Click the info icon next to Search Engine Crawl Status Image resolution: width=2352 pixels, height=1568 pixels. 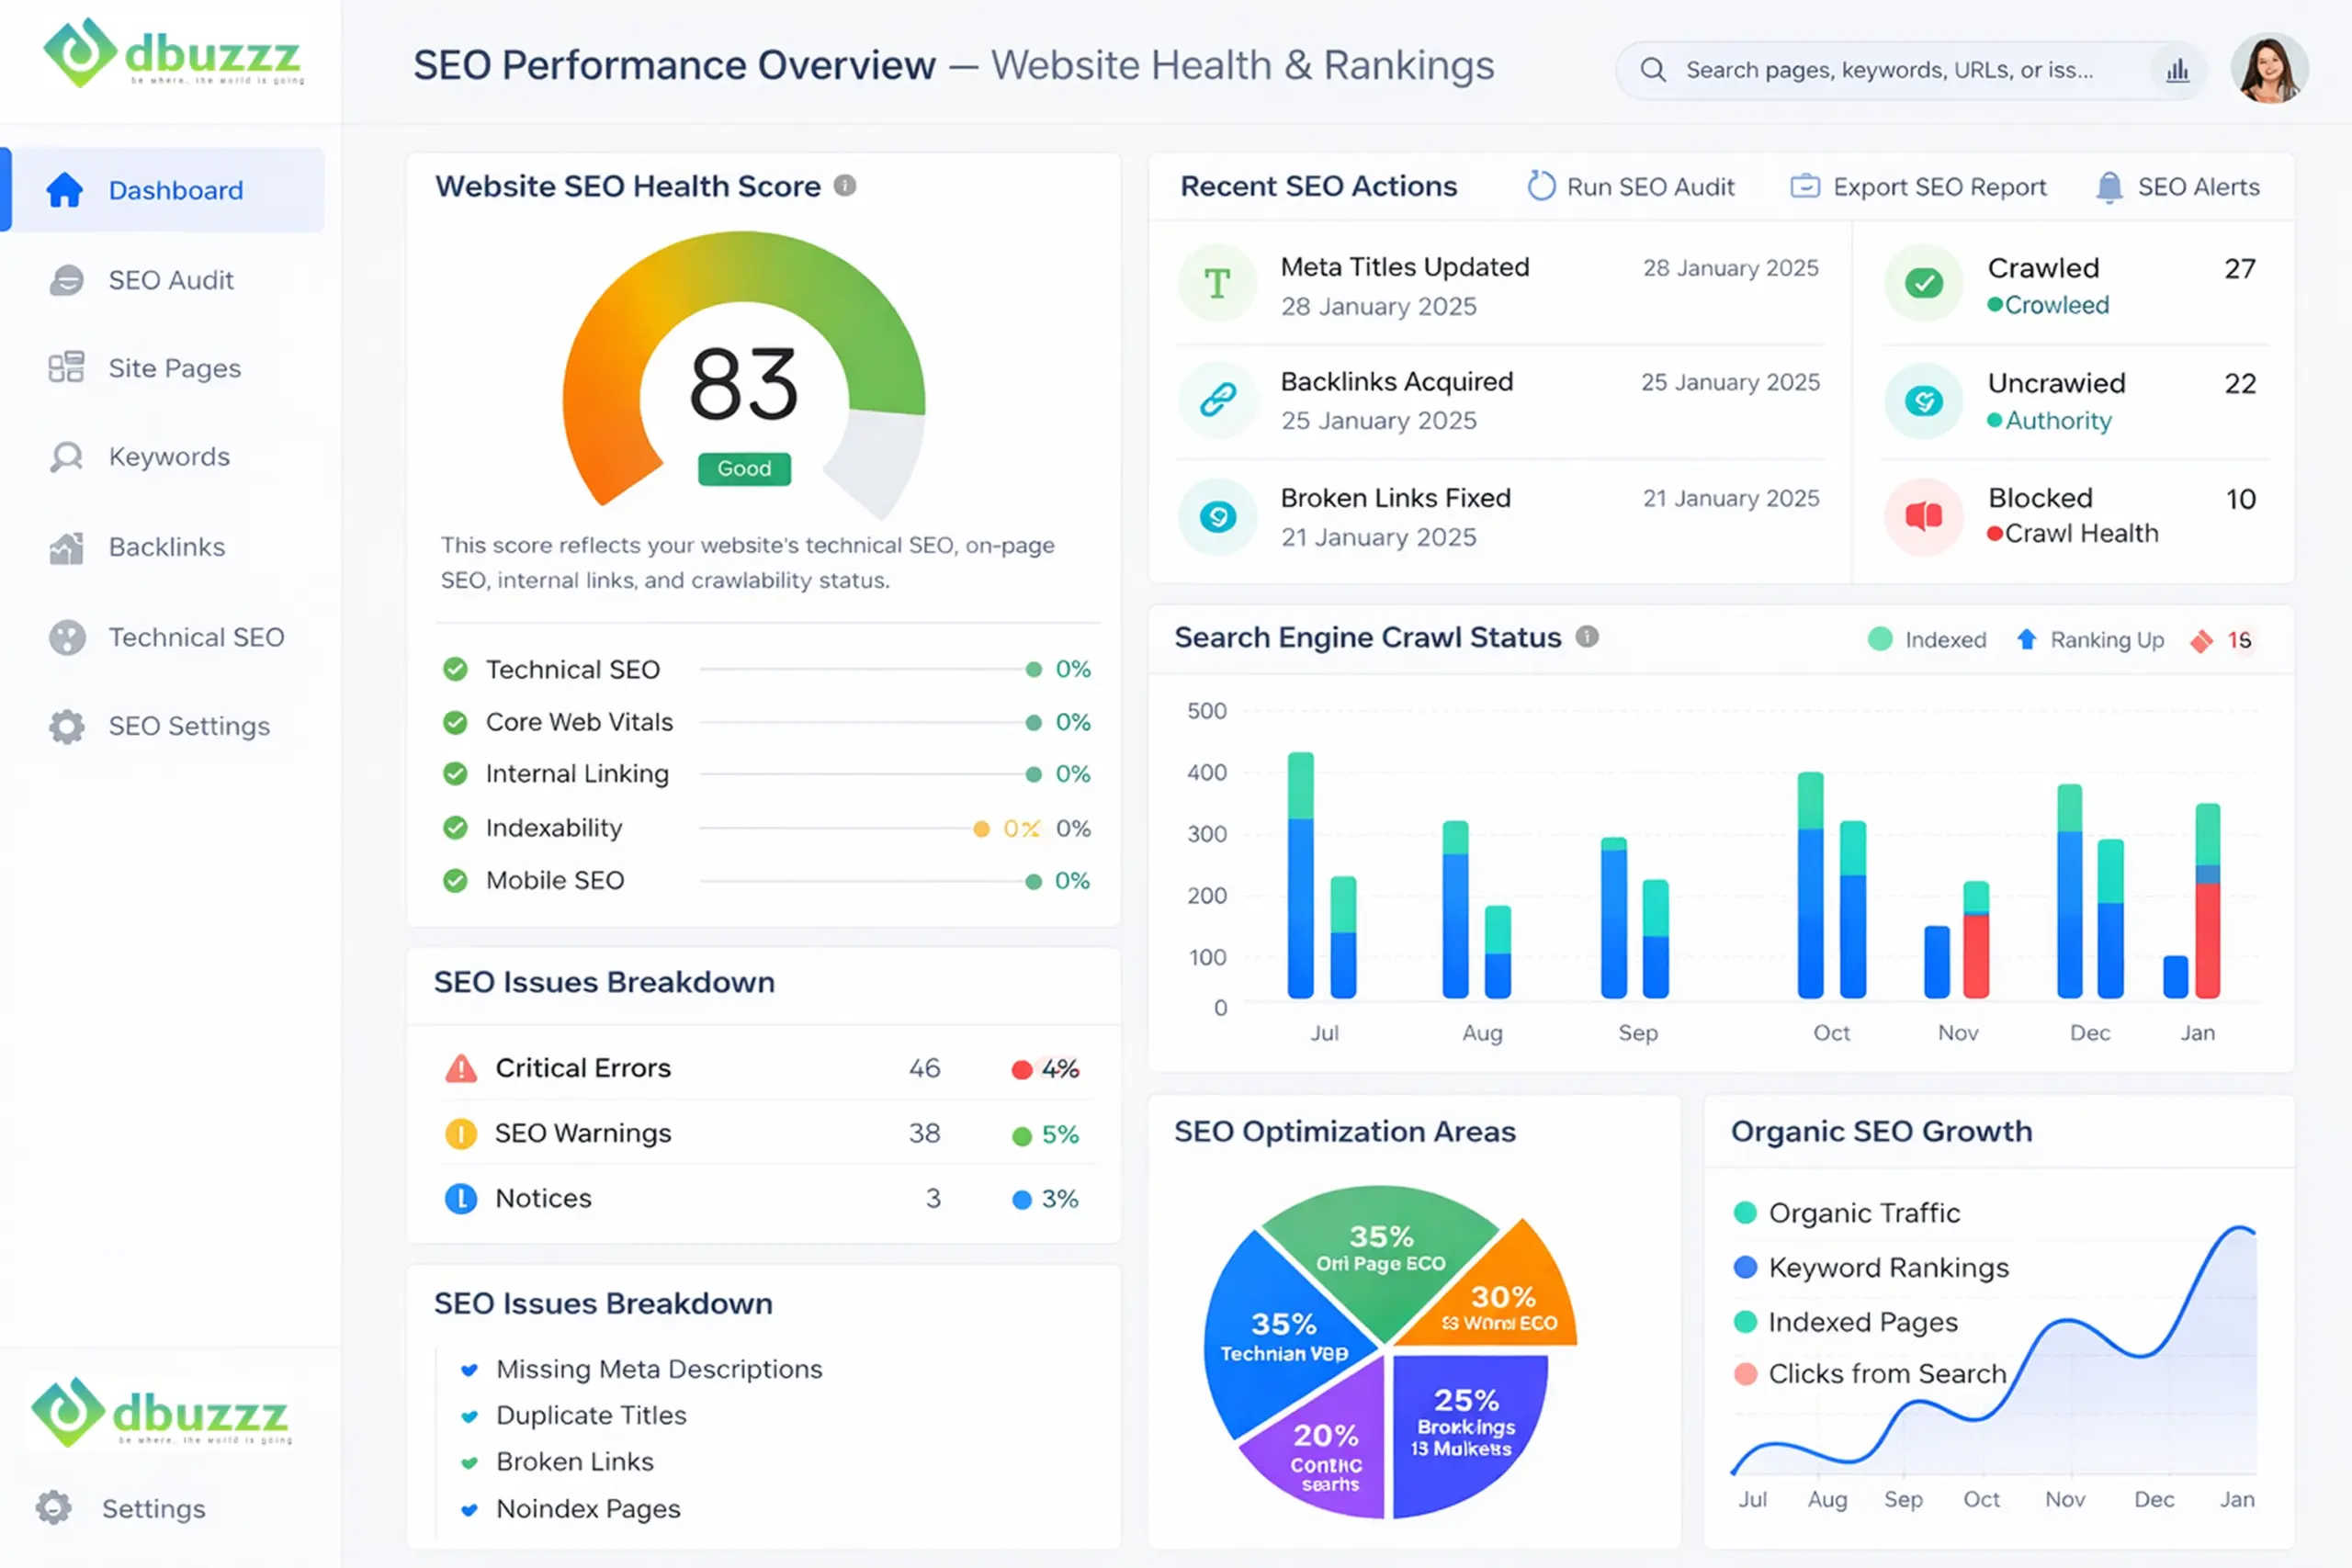[x=1587, y=637]
